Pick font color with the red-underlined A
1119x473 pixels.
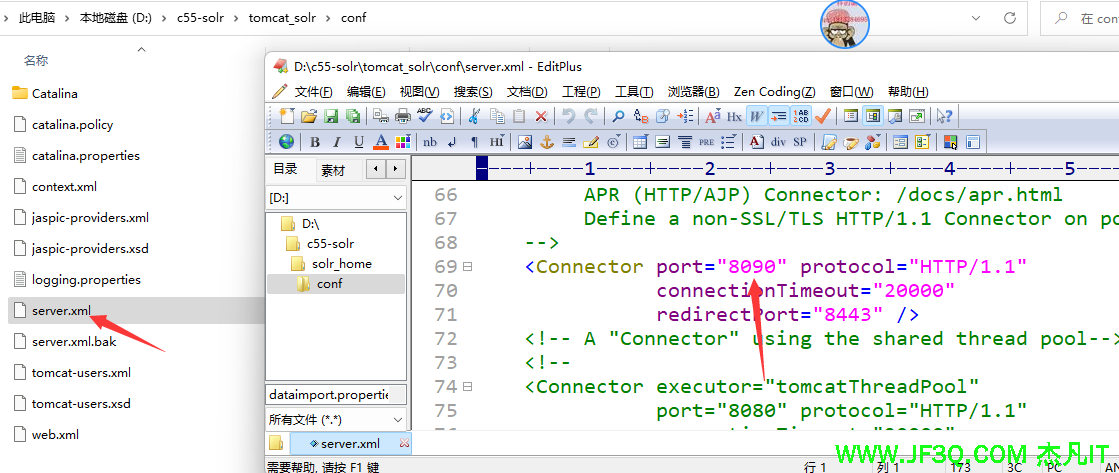[380, 142]
